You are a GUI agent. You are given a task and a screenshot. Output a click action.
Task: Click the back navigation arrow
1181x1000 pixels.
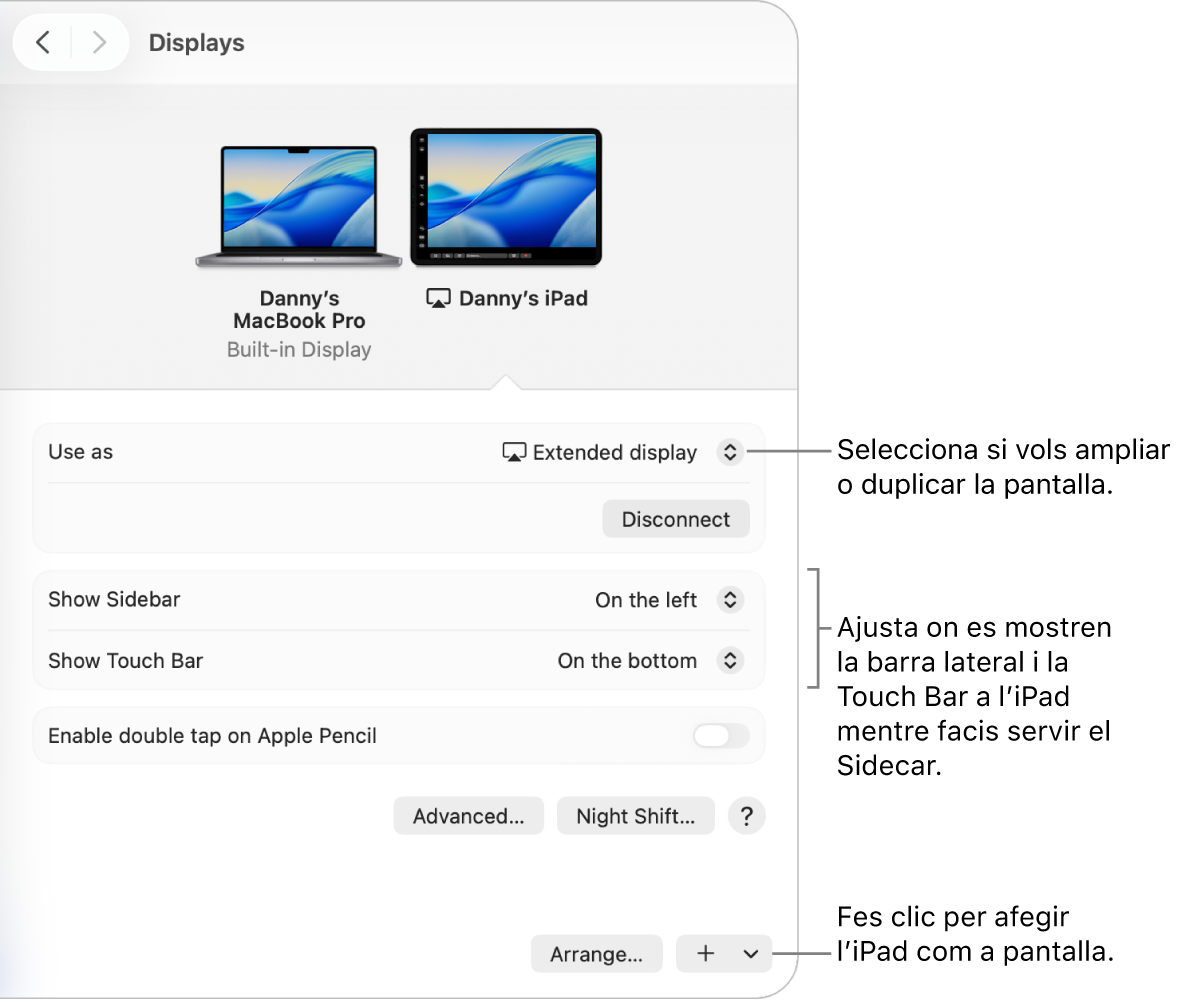click(43, 42)
